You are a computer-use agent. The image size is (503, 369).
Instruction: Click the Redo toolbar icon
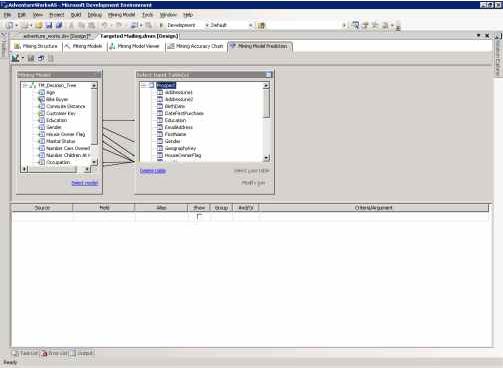point(119,25)
